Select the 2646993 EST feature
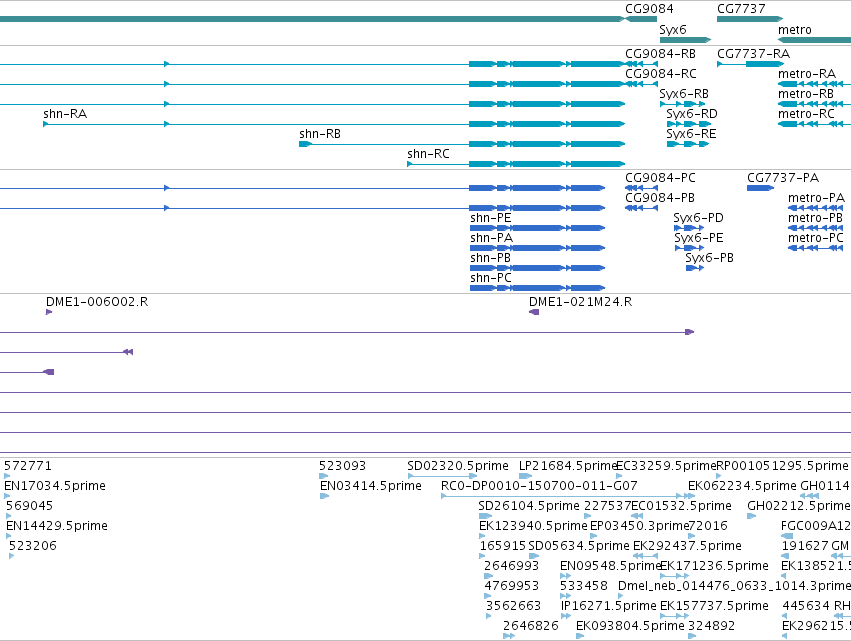This screenshot has height=641, width=851. (x=488, y=576)
